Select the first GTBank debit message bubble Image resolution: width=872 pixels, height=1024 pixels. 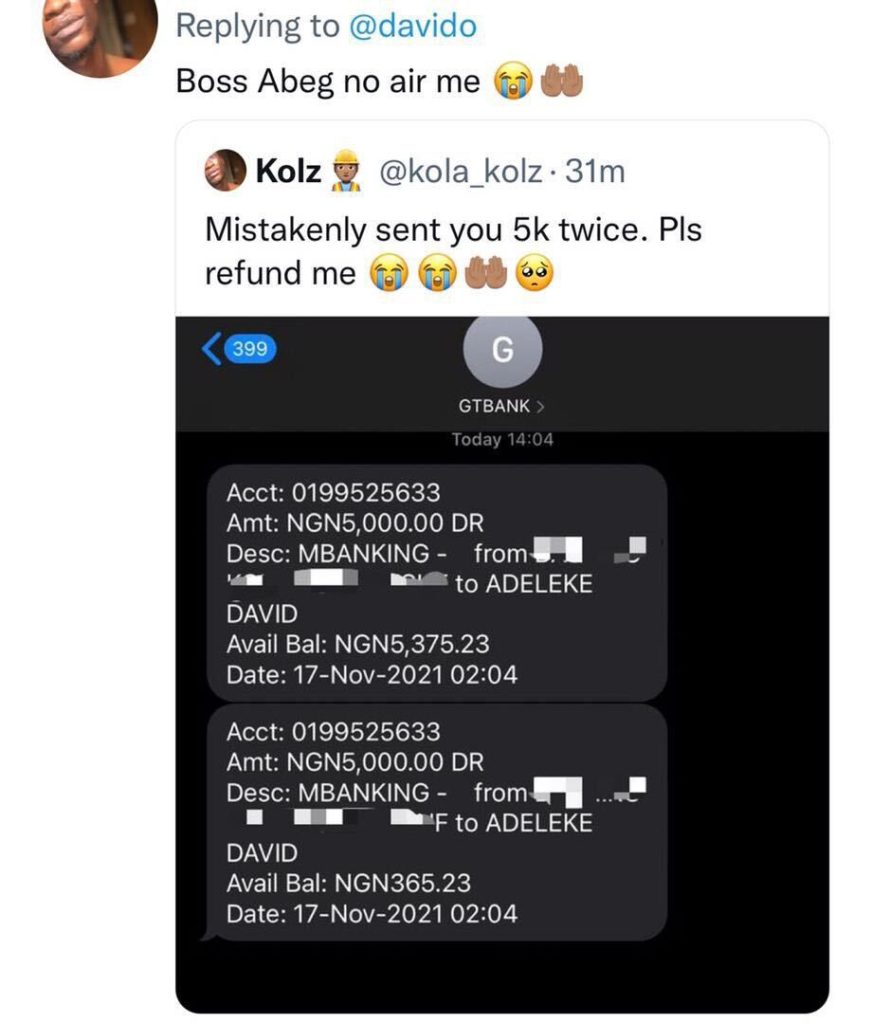click(436, 582)
